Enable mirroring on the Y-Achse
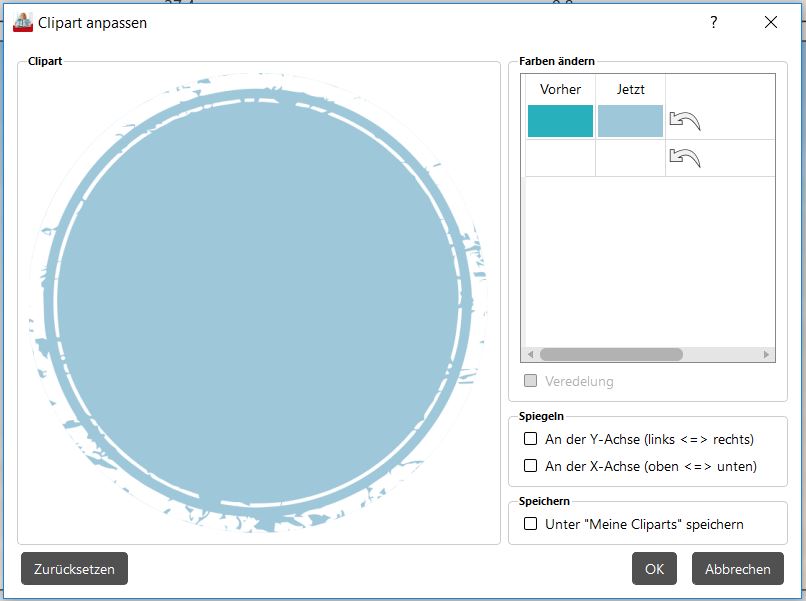 pos(531,439)
